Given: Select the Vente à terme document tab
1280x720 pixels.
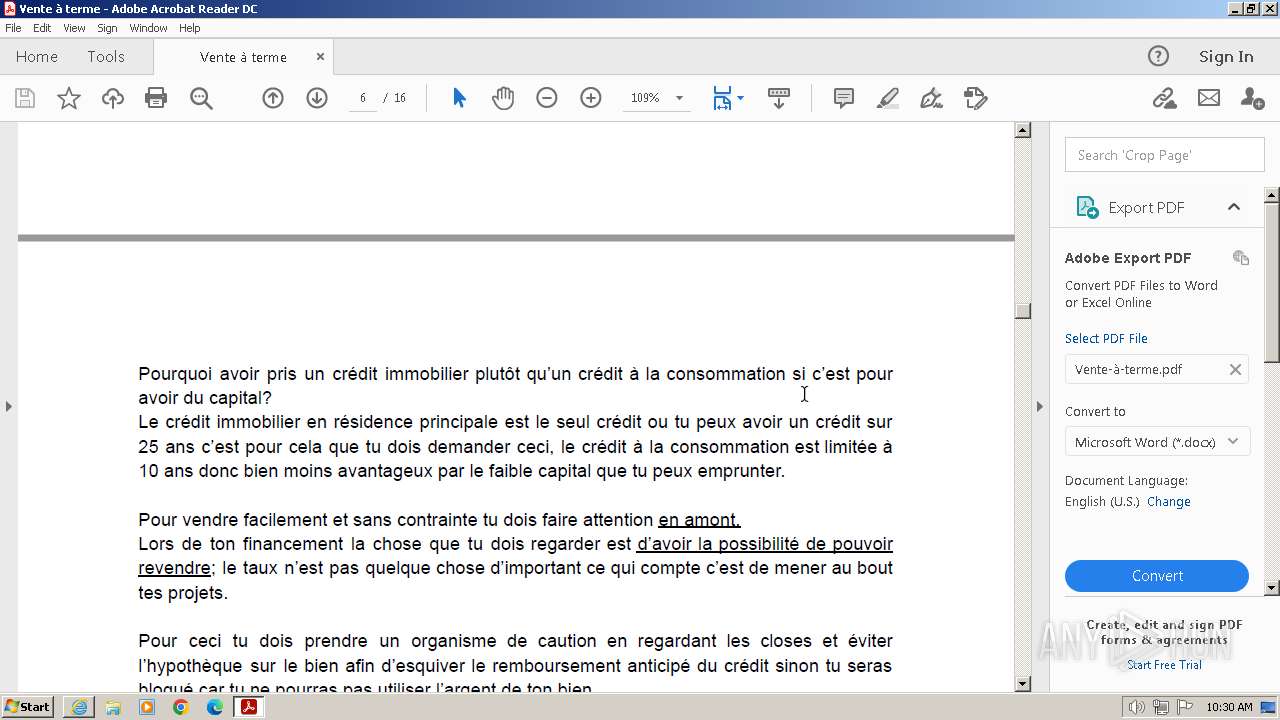Looking at the screenshot, I should [x=243, y=57].
